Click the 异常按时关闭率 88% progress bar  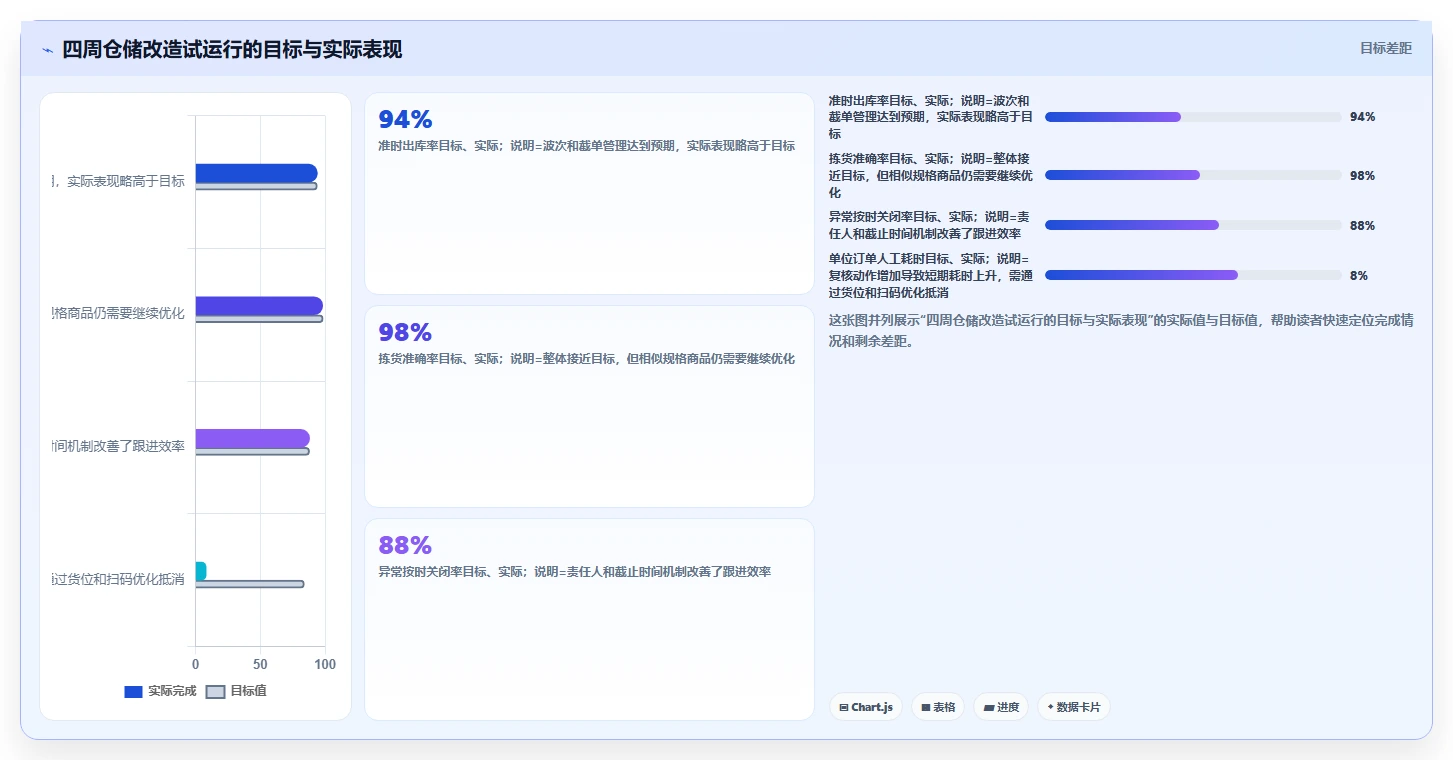pos(1193,225)
